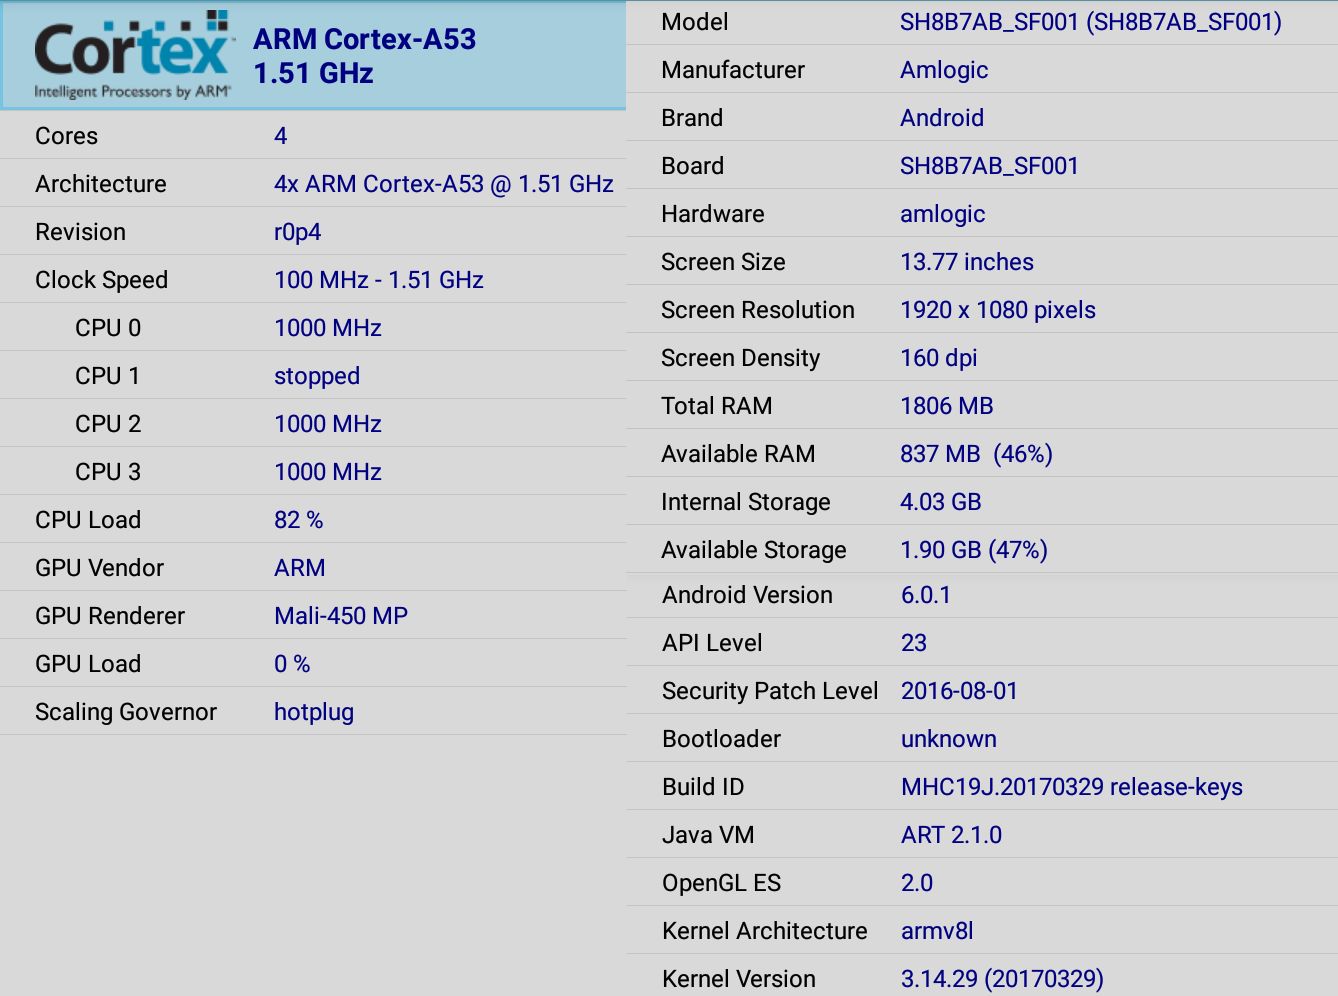Select the Hardware value amlogic
The width and height of the screenshot is (1338, 996).
click(x=943, y=214)
